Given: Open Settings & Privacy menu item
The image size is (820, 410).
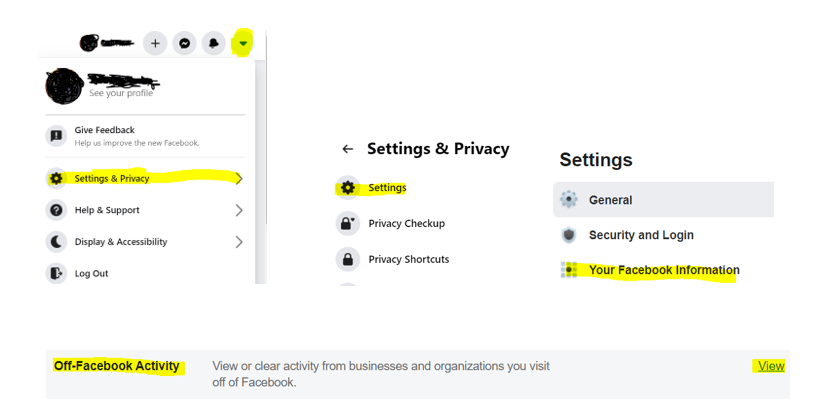Looking at the screenshot, I should click(x=112, y=178).
